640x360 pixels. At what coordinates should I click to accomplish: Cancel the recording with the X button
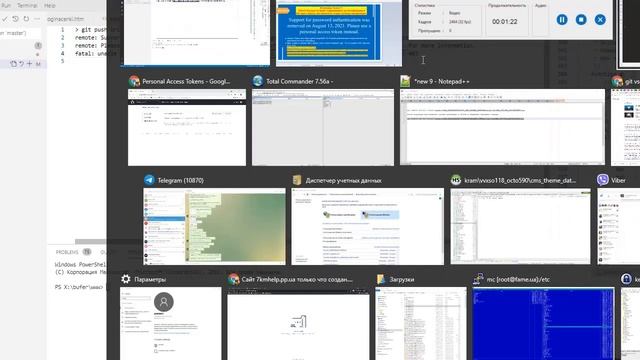(600, 20)
